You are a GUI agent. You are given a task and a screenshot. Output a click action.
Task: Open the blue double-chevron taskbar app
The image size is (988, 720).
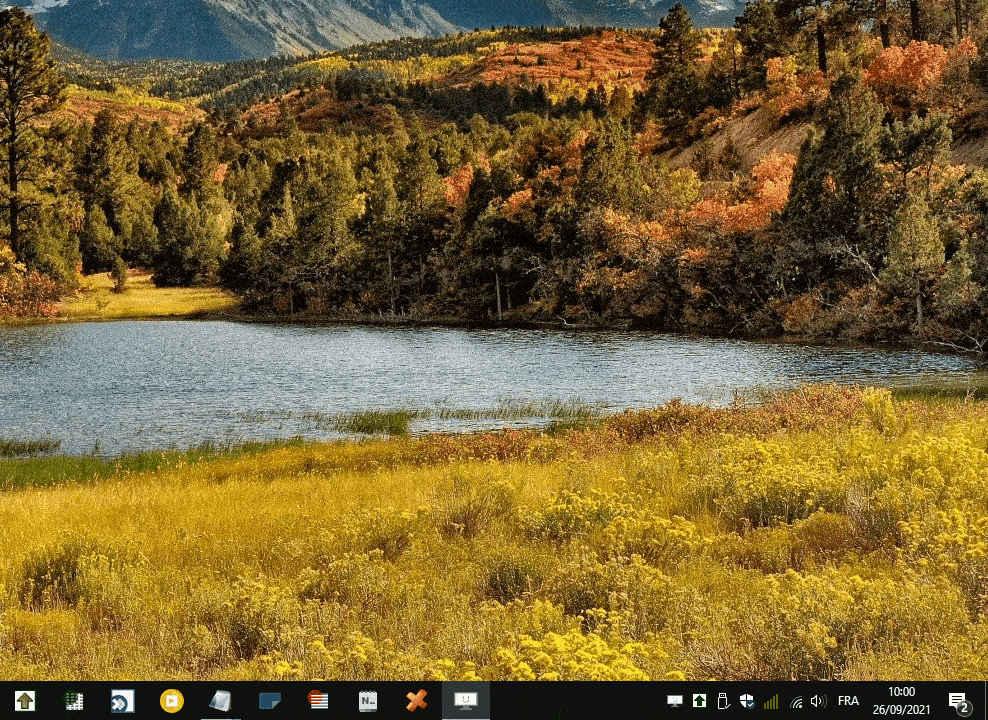tap(122, 700)
